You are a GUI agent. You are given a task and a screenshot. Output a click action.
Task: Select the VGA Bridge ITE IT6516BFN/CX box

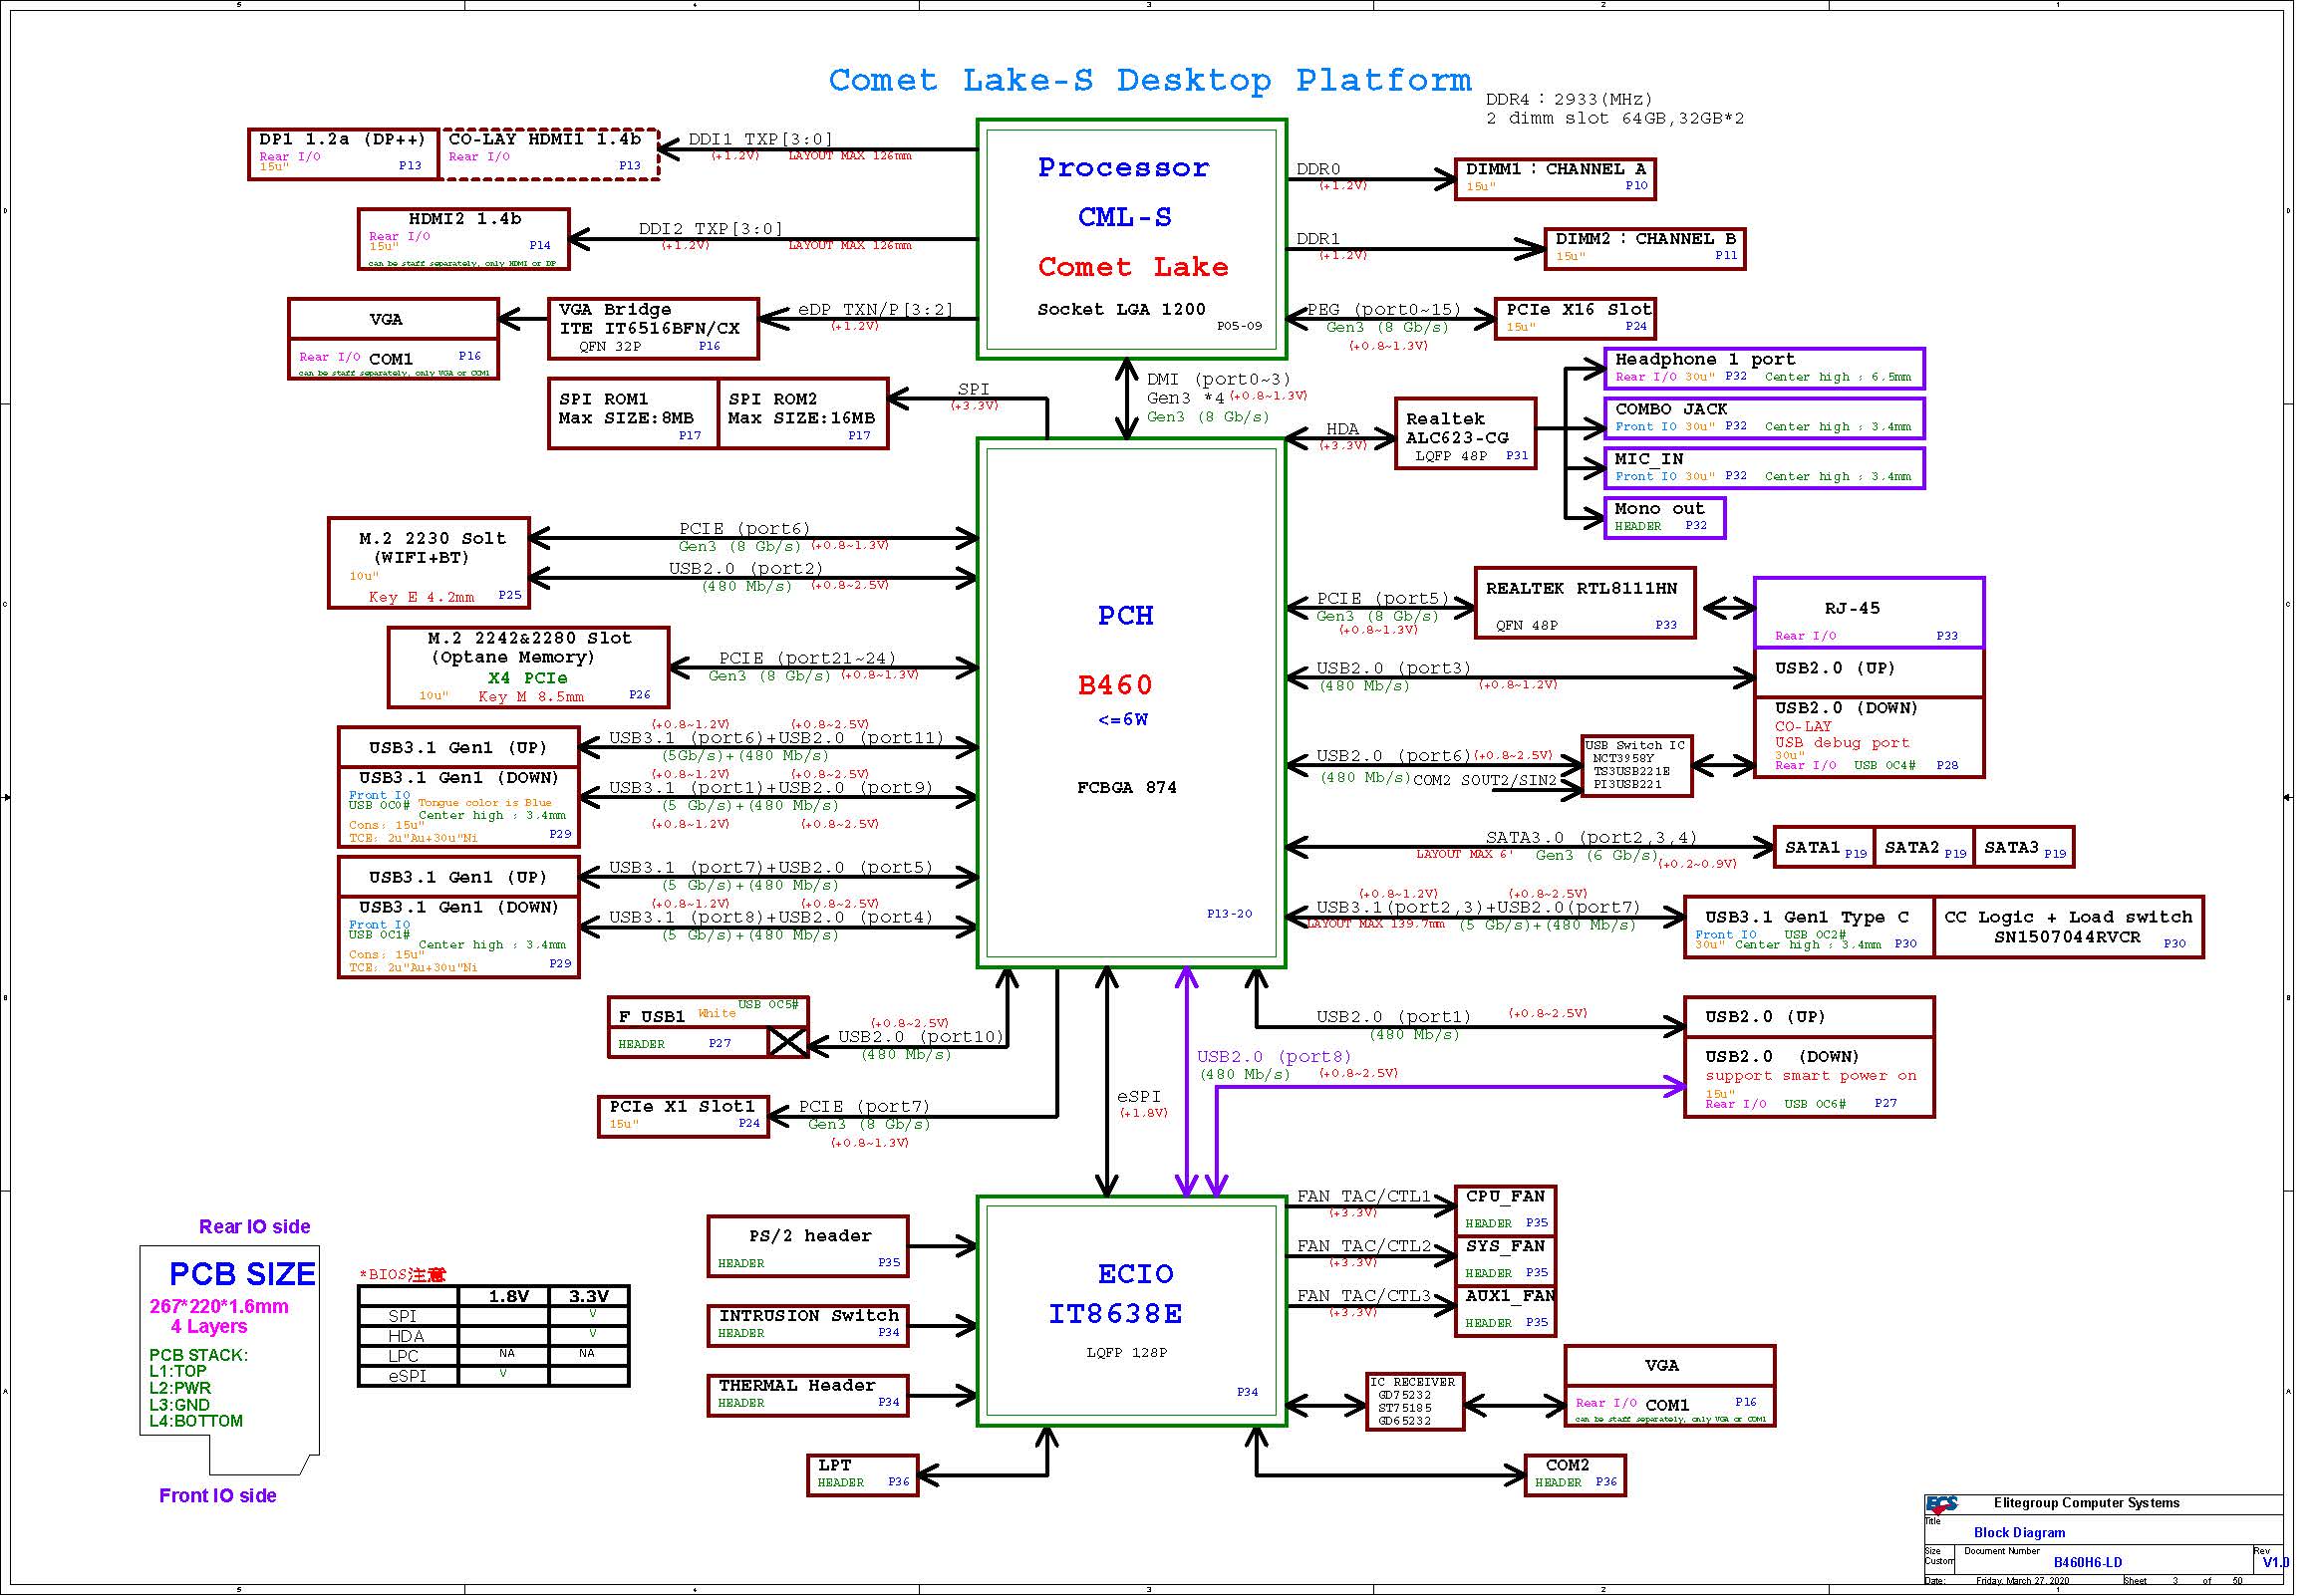pyautogui.click(x=654, y=329)
